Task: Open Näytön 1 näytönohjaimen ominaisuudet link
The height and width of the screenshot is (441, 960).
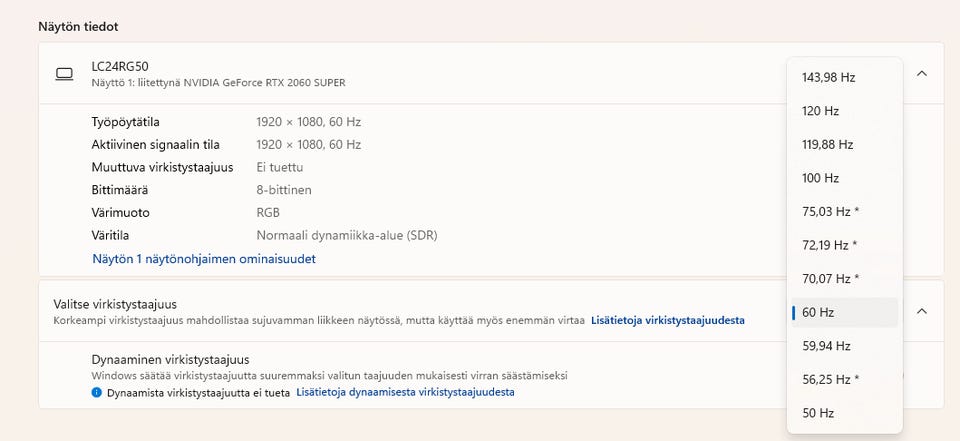Action: tap(204, 258)
